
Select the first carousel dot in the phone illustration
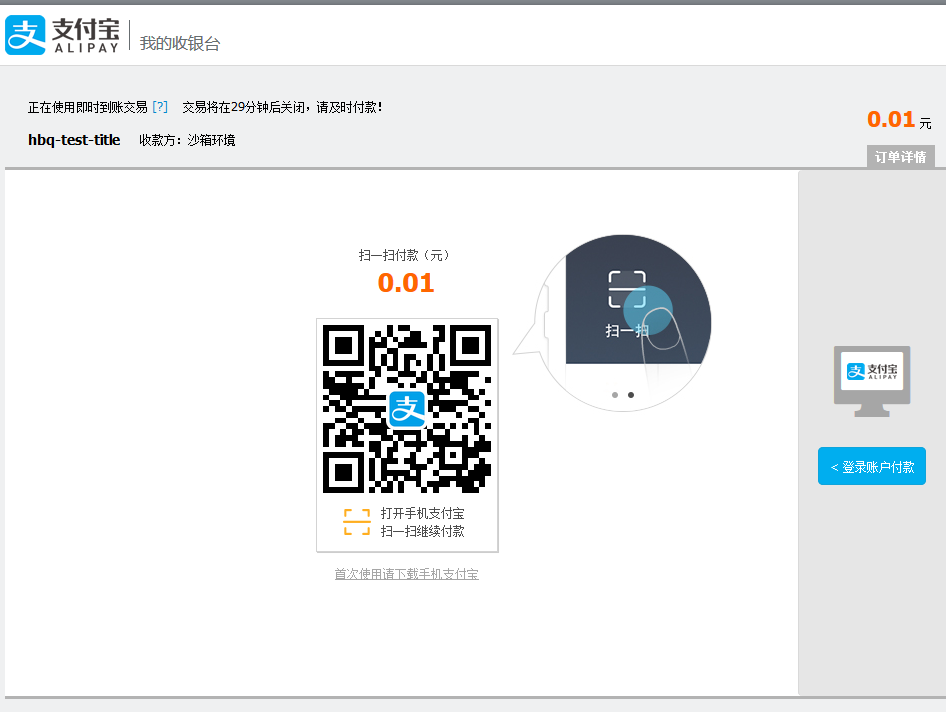coord(615,395)
